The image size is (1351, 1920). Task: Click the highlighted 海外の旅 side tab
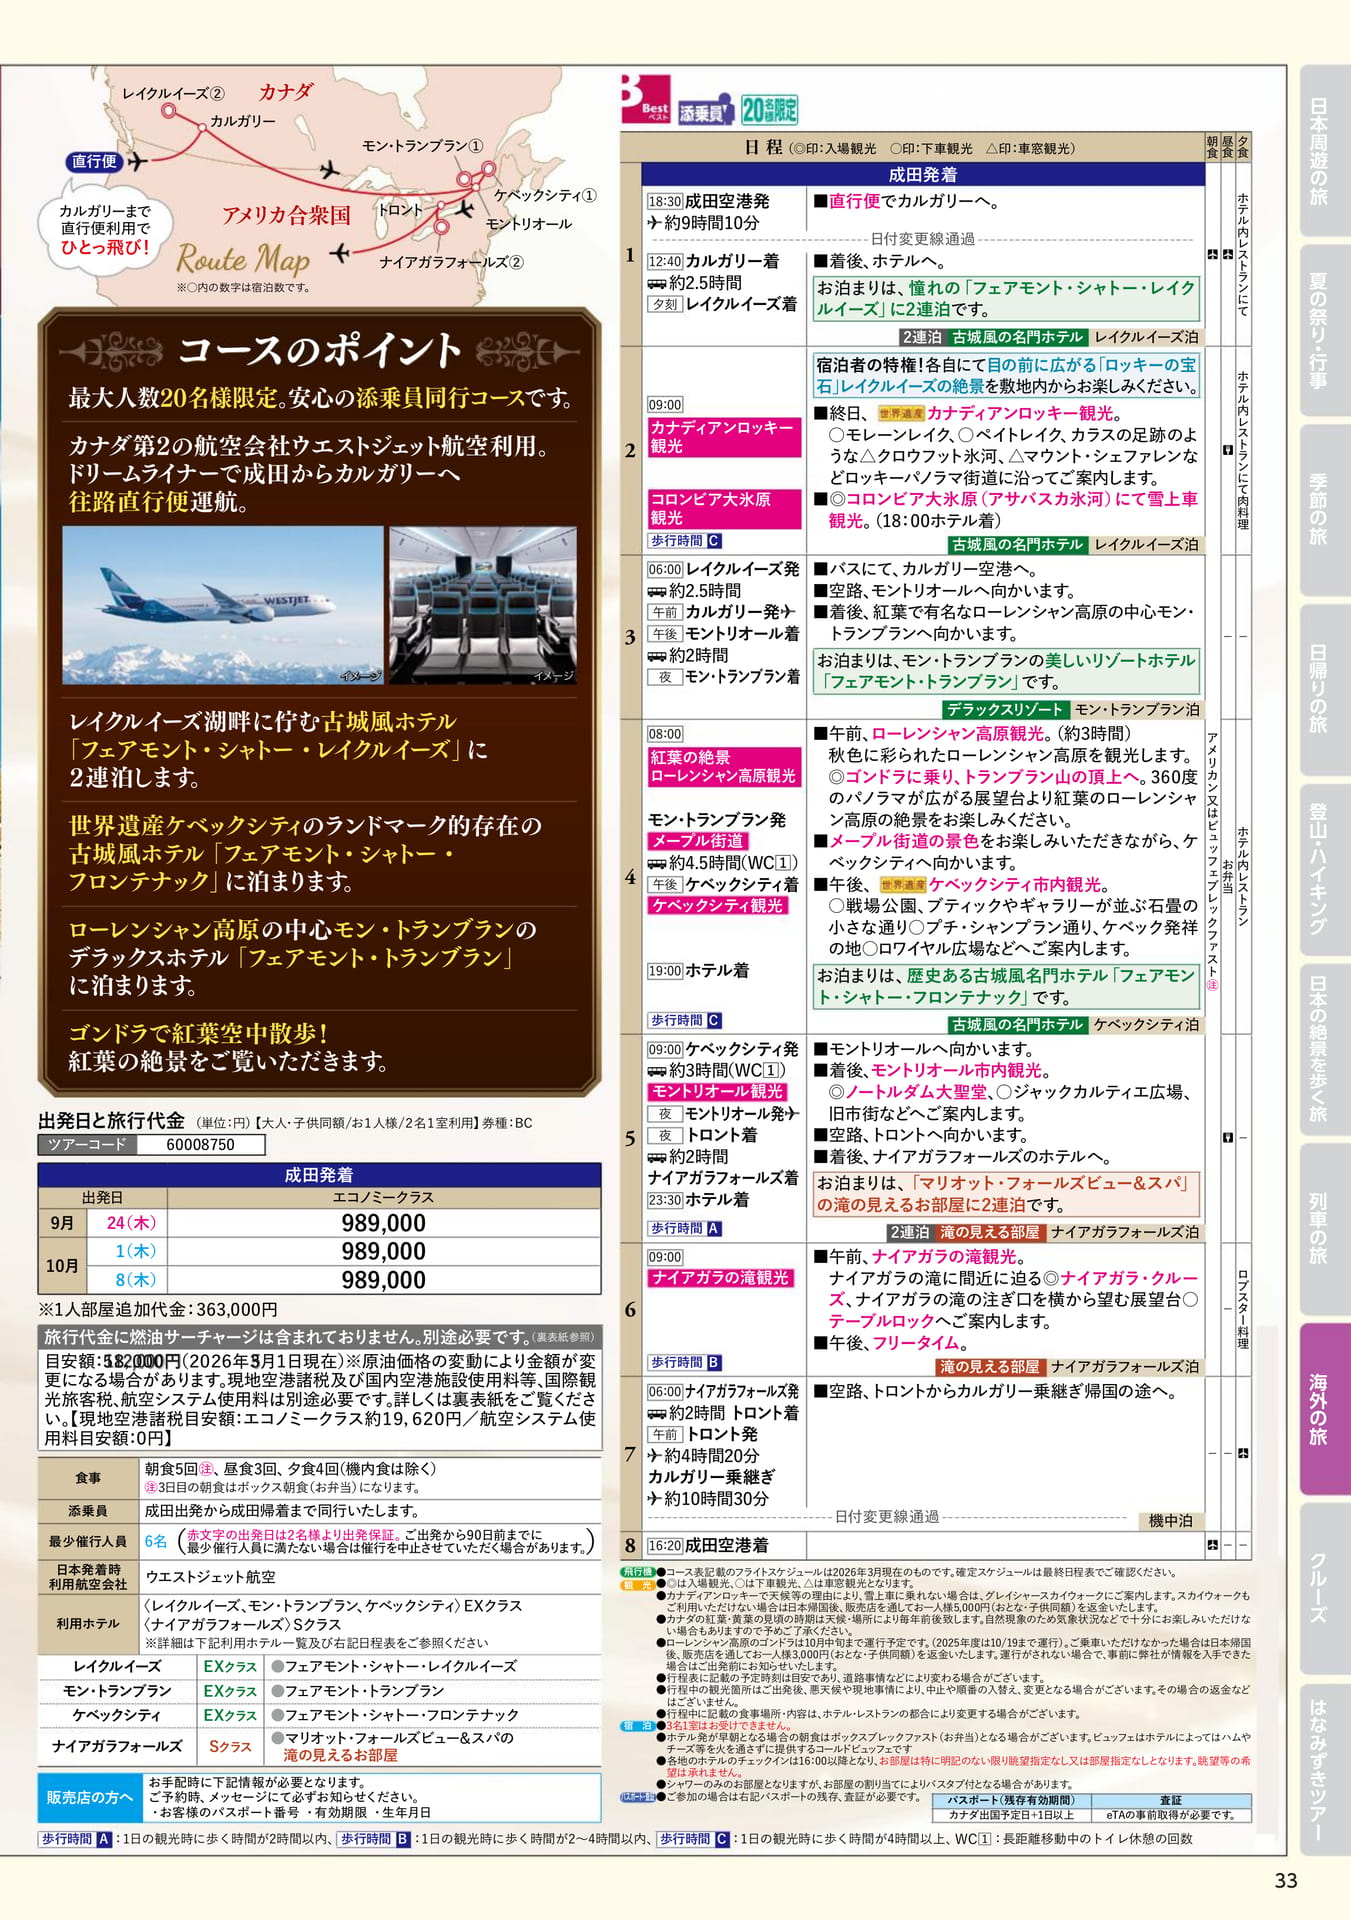pyautogui.click(x=1323, y=1408)
